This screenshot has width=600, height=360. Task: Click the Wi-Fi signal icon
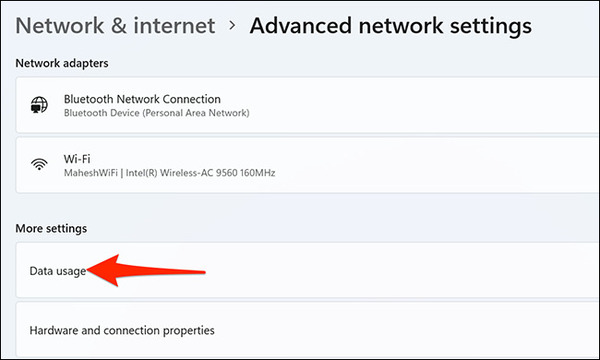(x=39, y=165)
